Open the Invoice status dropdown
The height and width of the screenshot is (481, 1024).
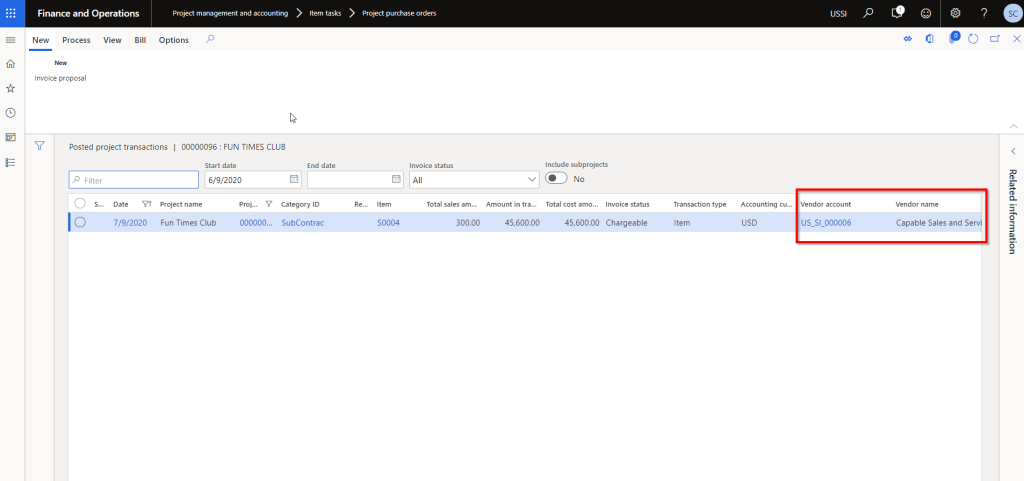point(531,180)
